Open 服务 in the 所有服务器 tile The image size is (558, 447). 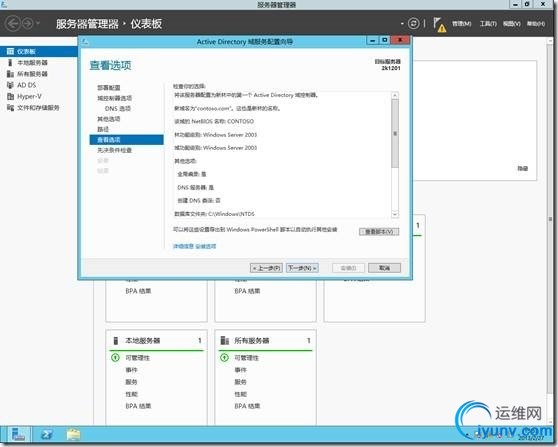(x=240, y=382)
